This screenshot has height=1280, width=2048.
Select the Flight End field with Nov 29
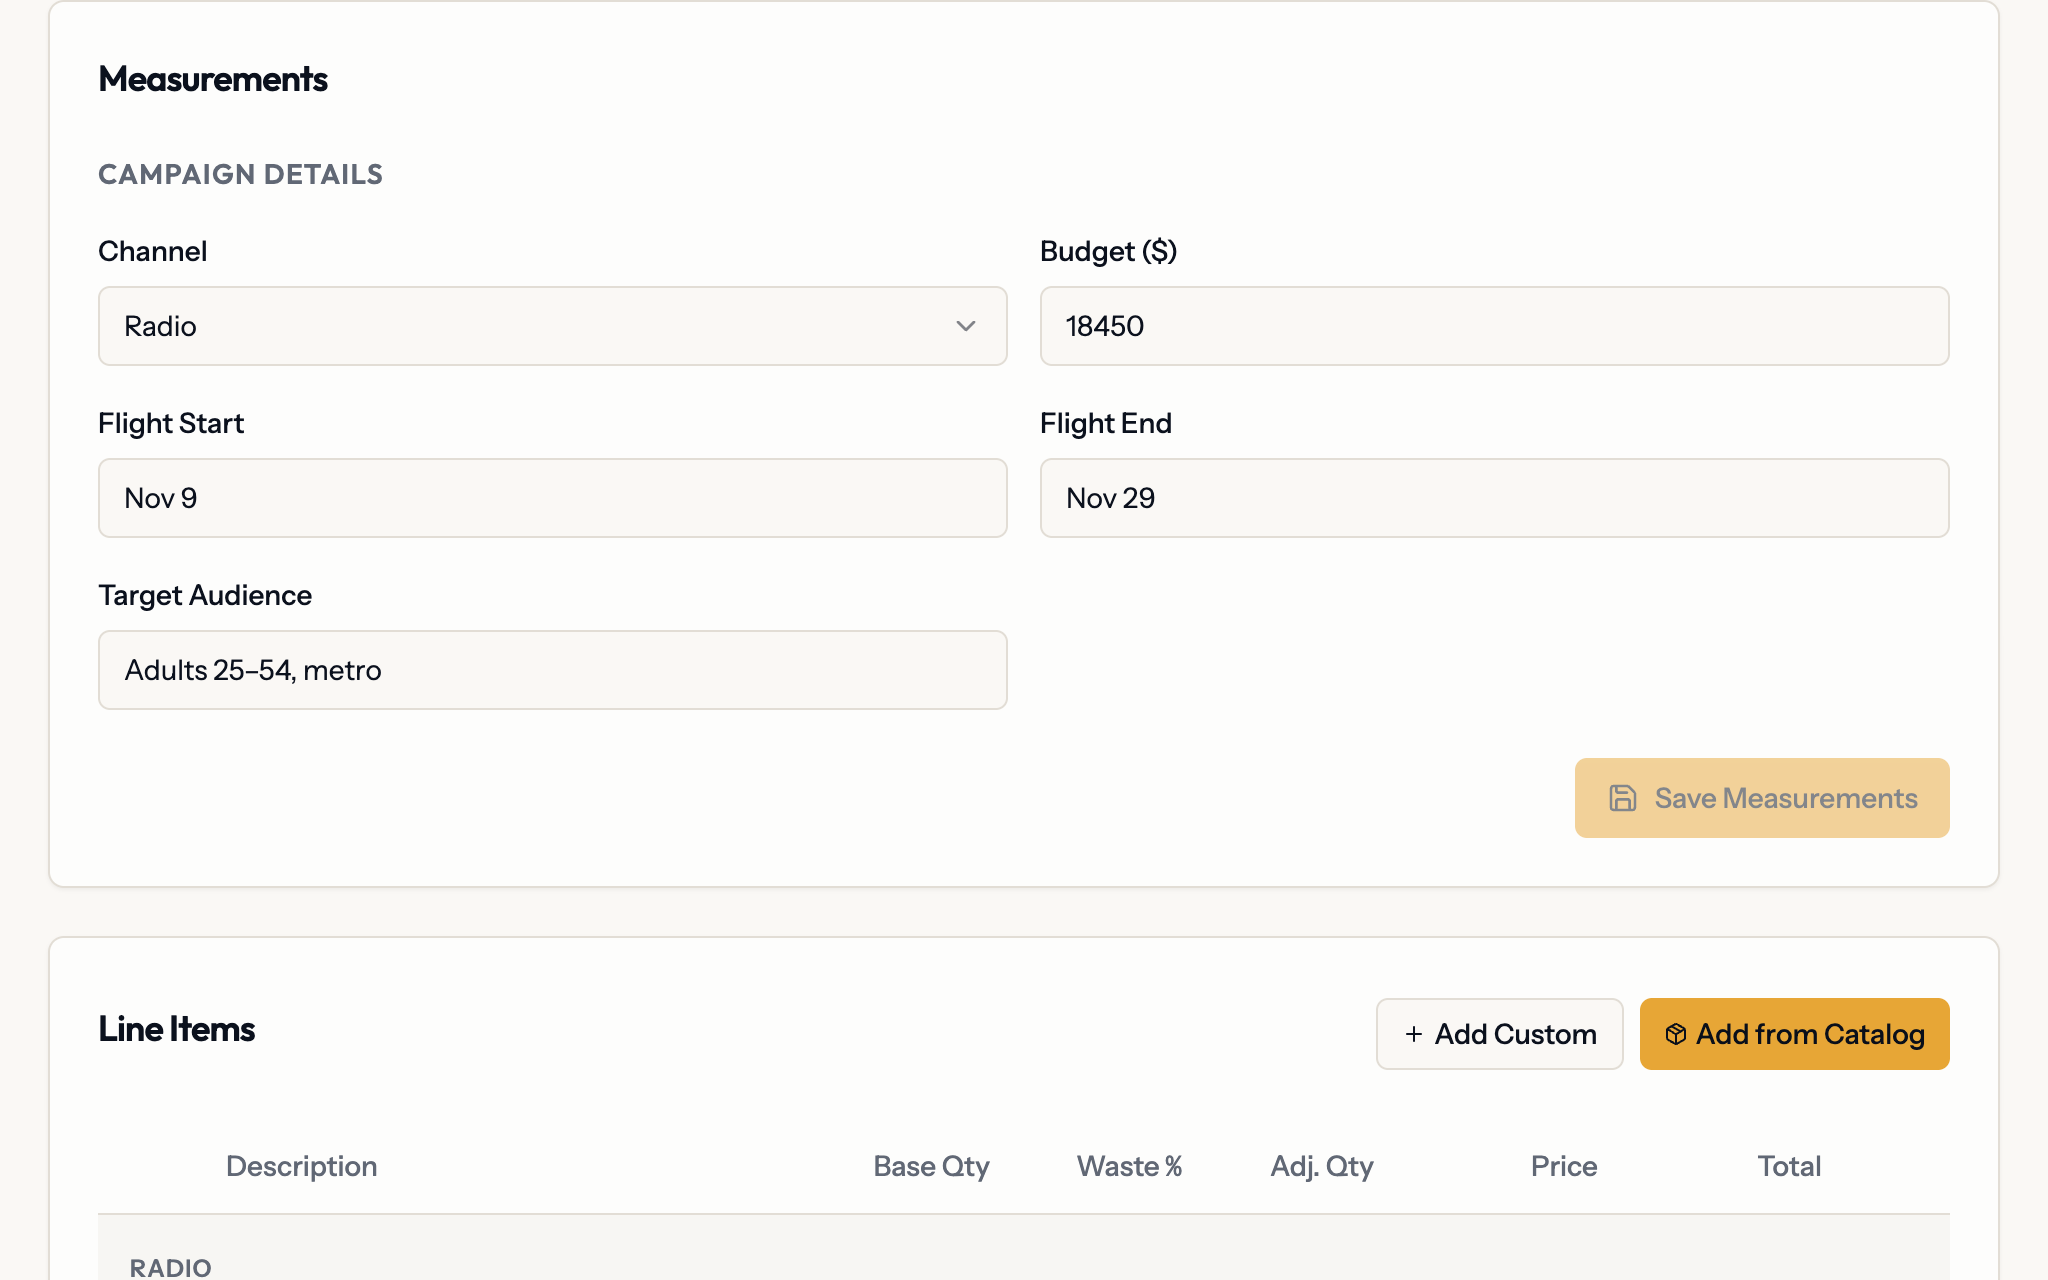(x=1494, y=498)
